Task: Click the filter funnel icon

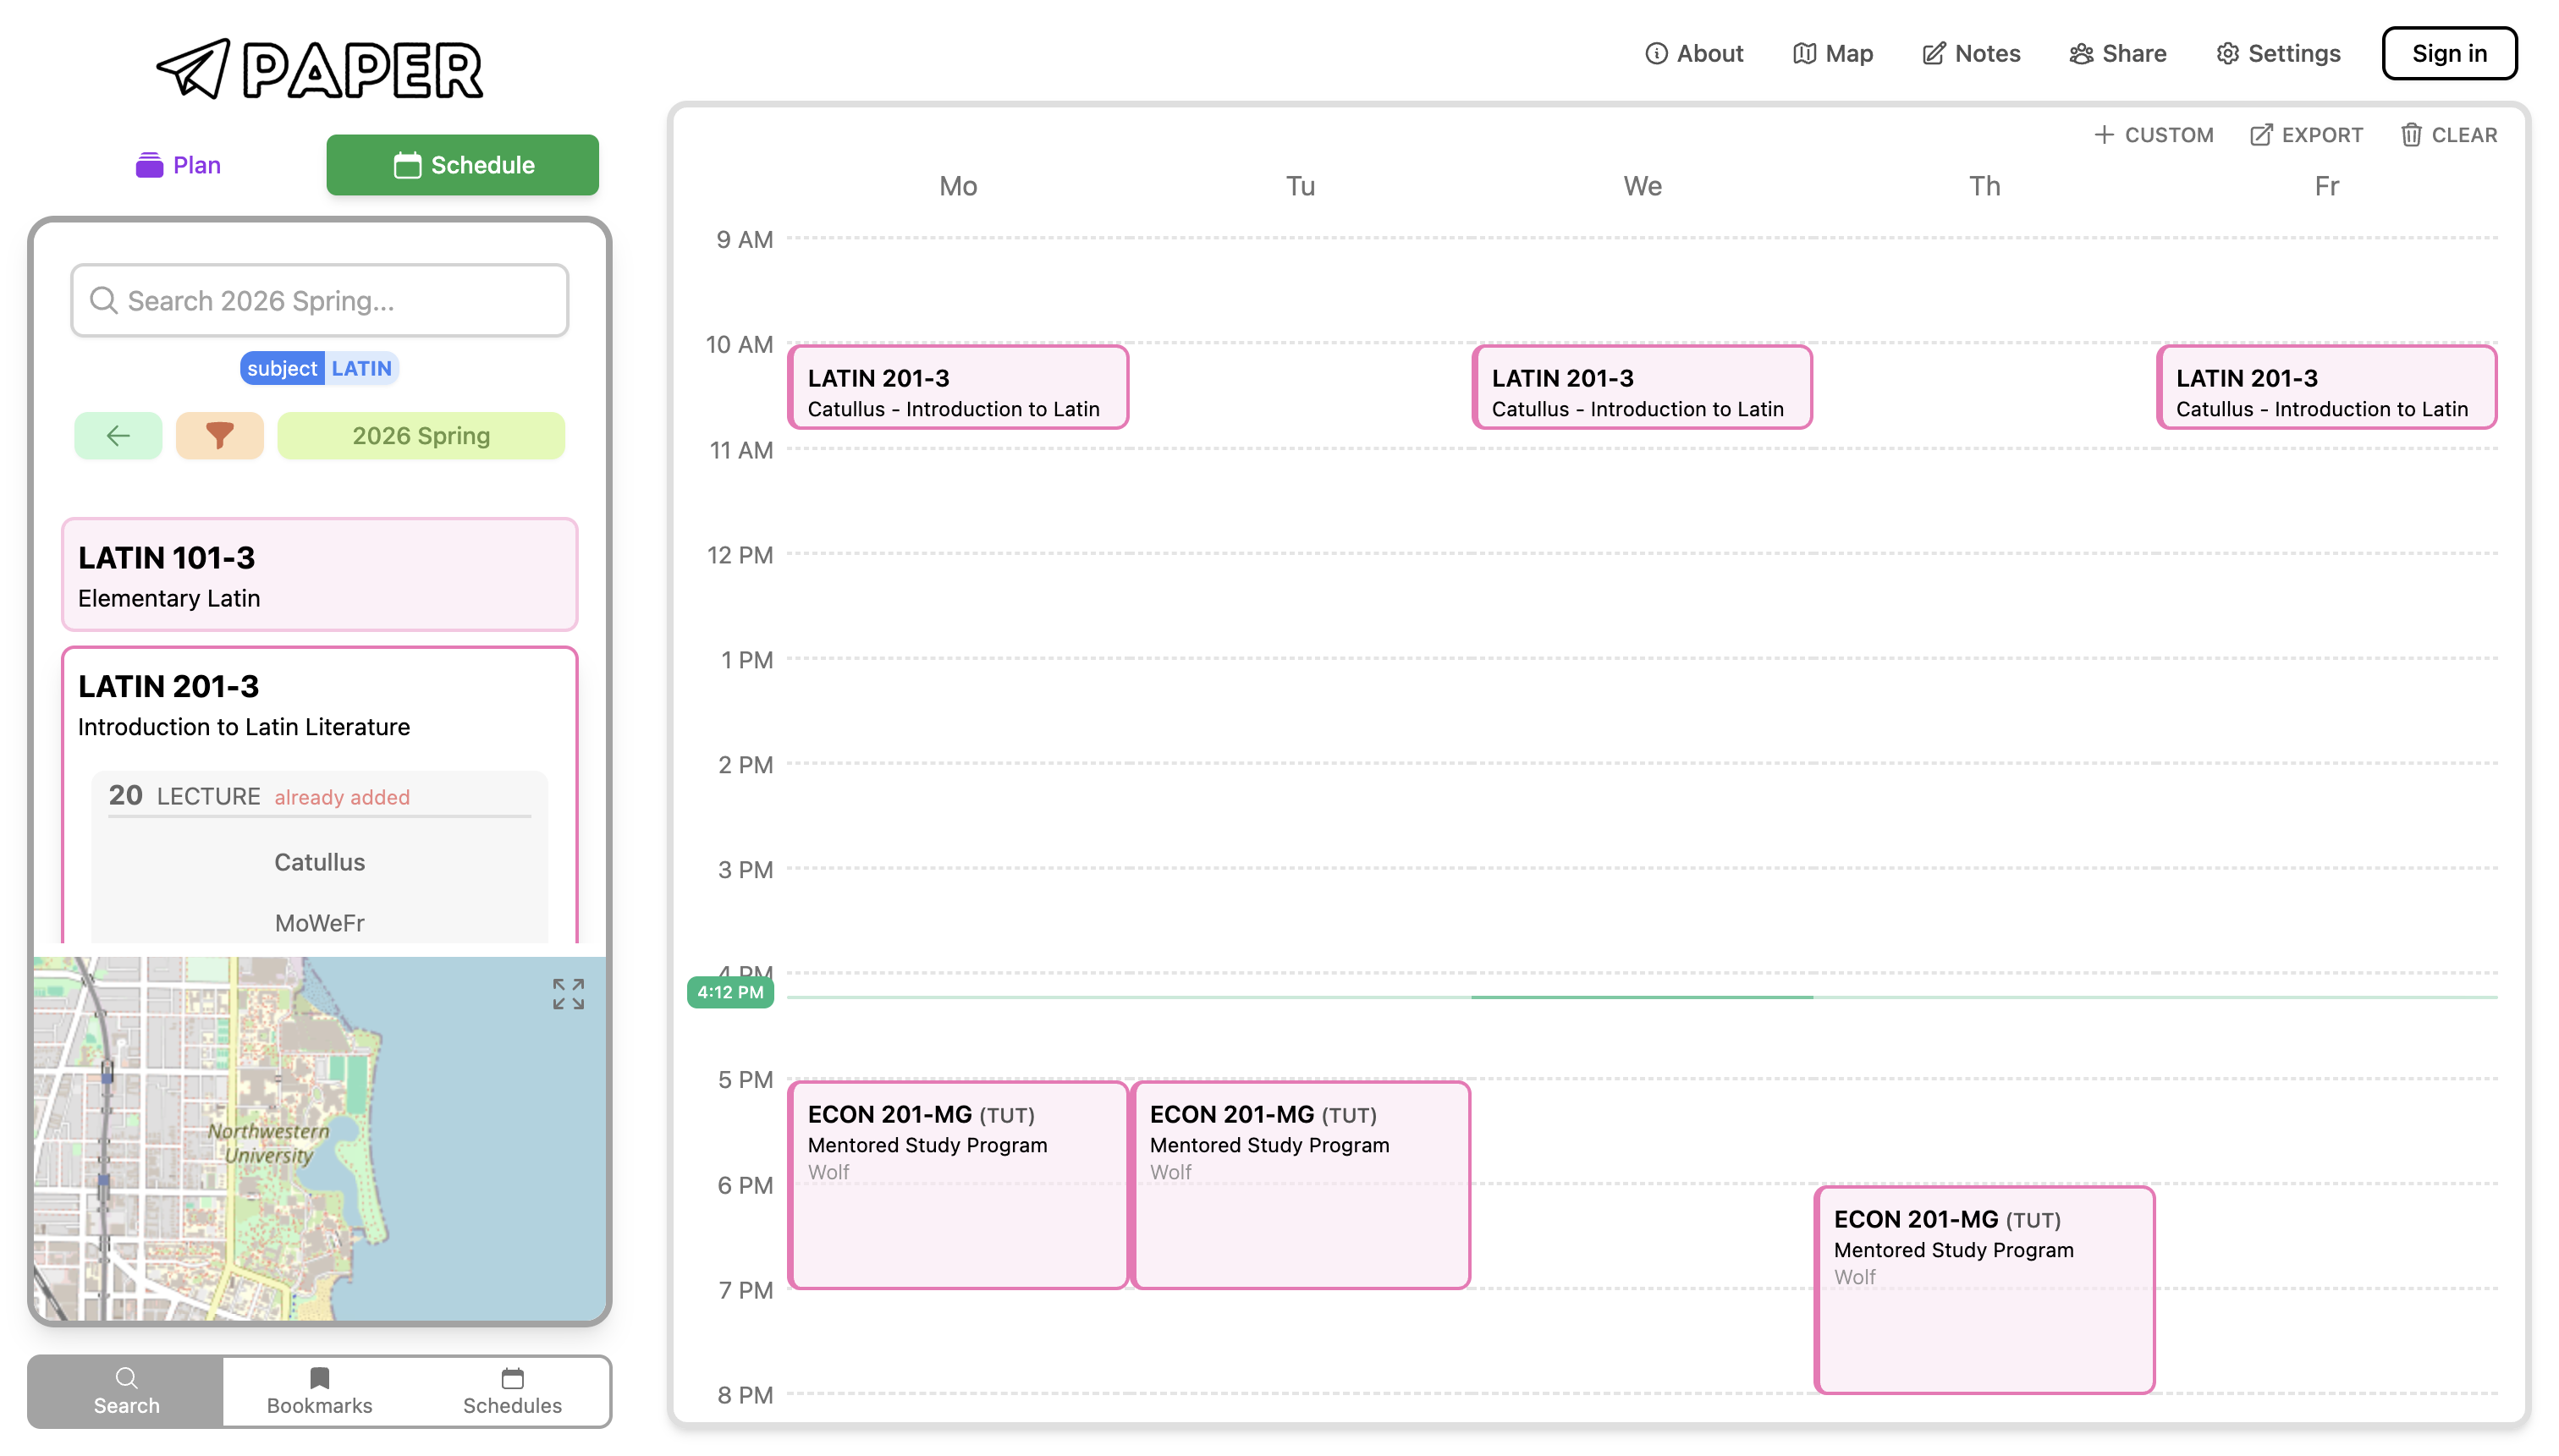Action: click(218, 435)
